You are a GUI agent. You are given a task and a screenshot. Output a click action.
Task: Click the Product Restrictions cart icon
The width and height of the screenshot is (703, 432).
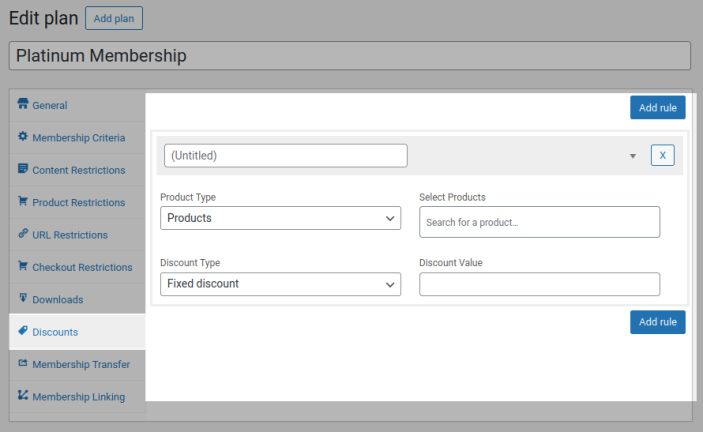(23, 201)
